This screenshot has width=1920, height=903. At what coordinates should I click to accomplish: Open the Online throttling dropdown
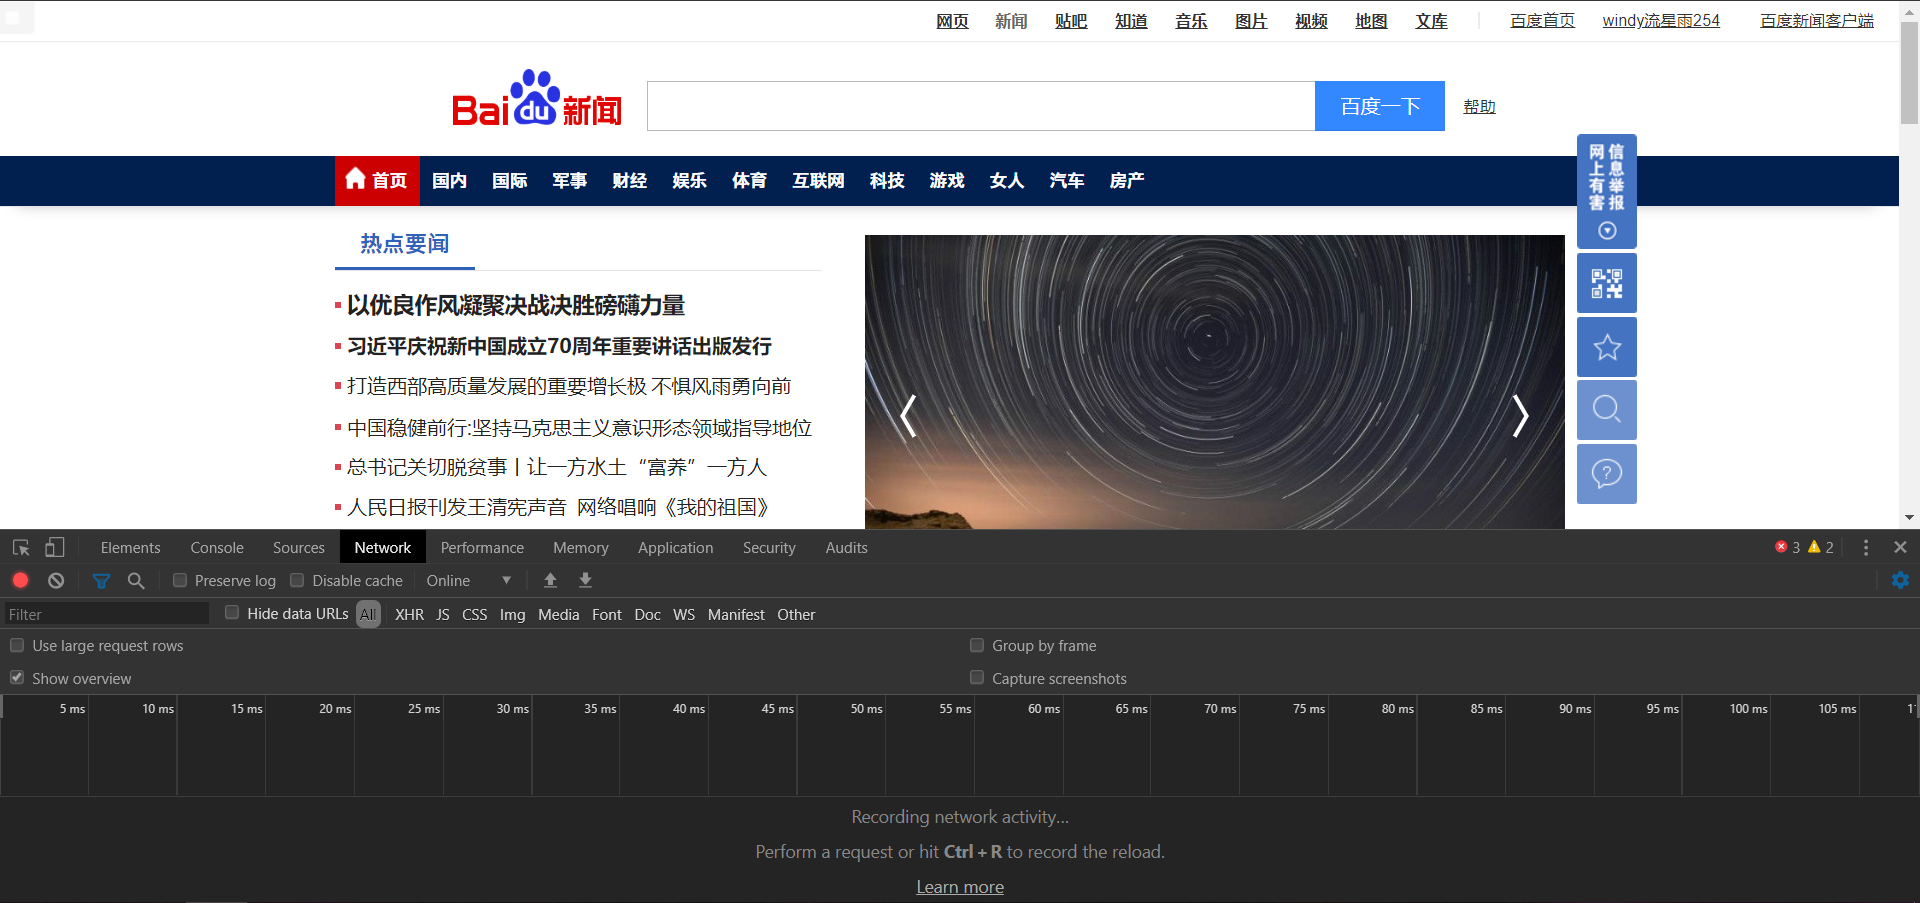[x=469, y=580]
